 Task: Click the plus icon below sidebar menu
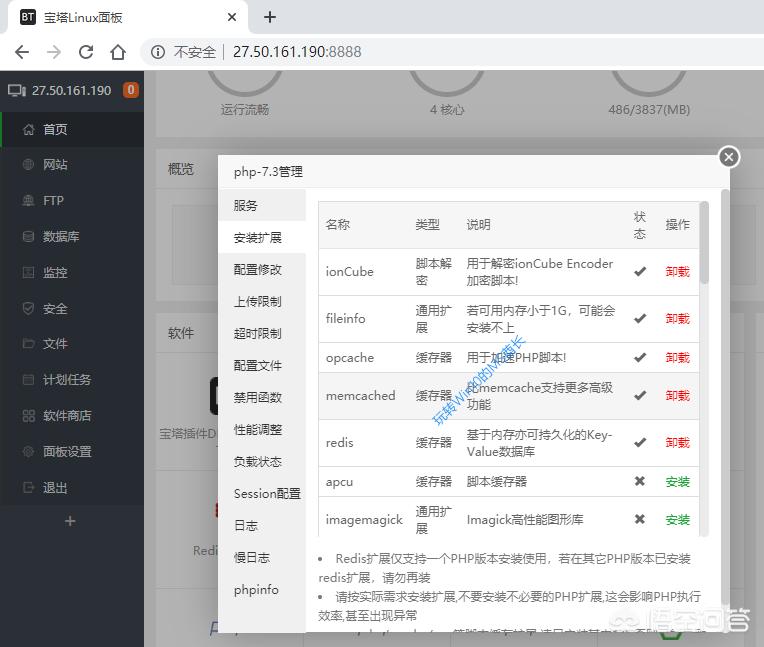tap(70, 521)
